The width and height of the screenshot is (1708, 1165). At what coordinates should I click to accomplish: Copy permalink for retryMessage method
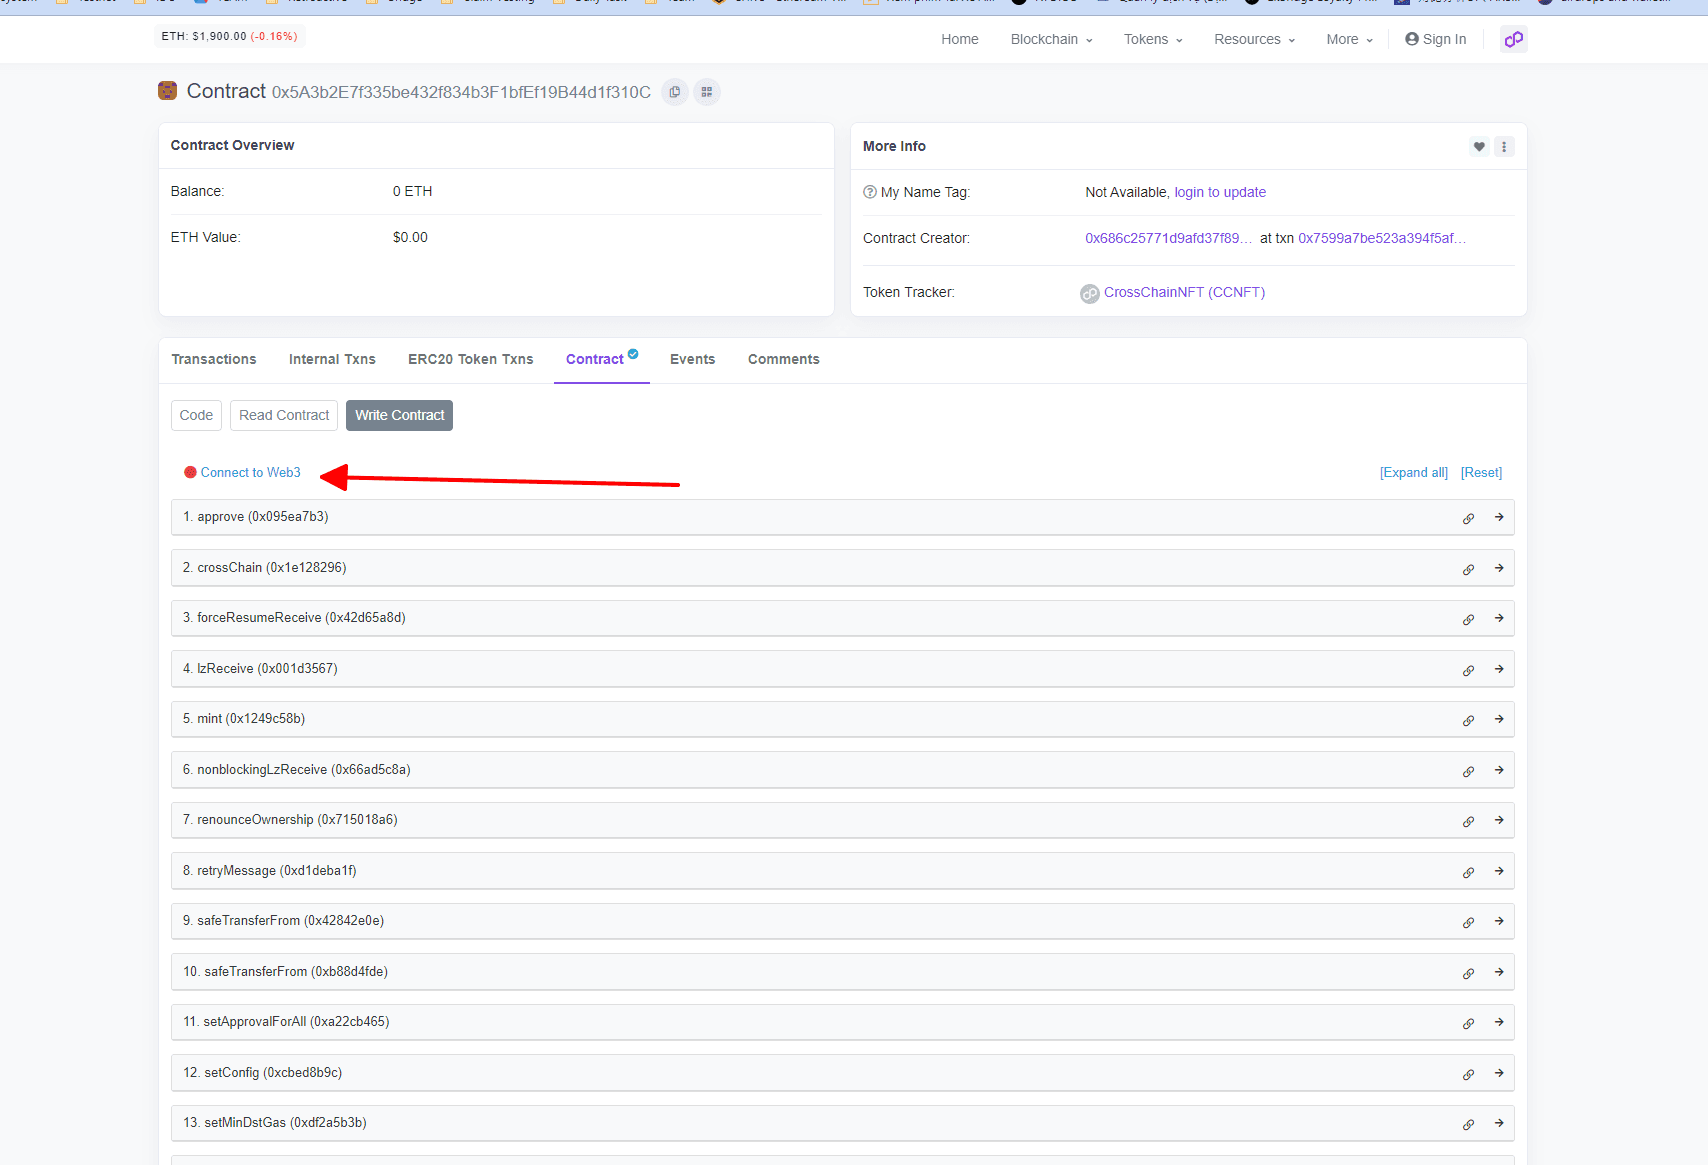(x=1468, y=872)
